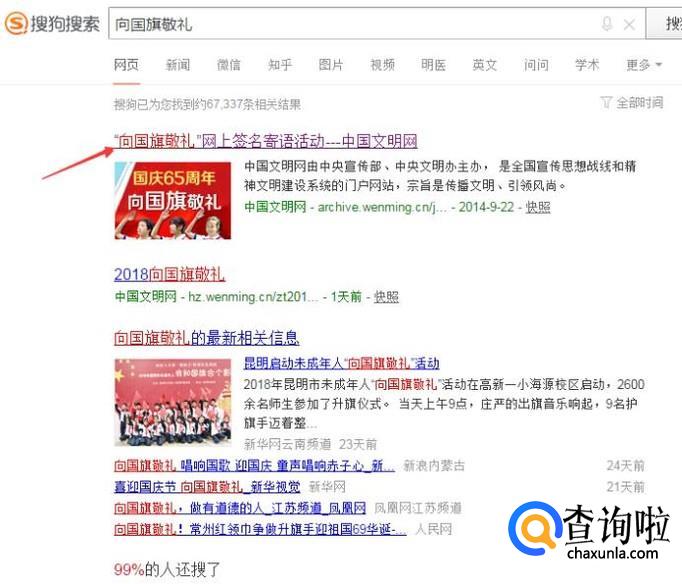This screenshot has height=584, width=682.
Task: Open 常州红领巾争做升旗手 link
Action: [x=260, y=529]
